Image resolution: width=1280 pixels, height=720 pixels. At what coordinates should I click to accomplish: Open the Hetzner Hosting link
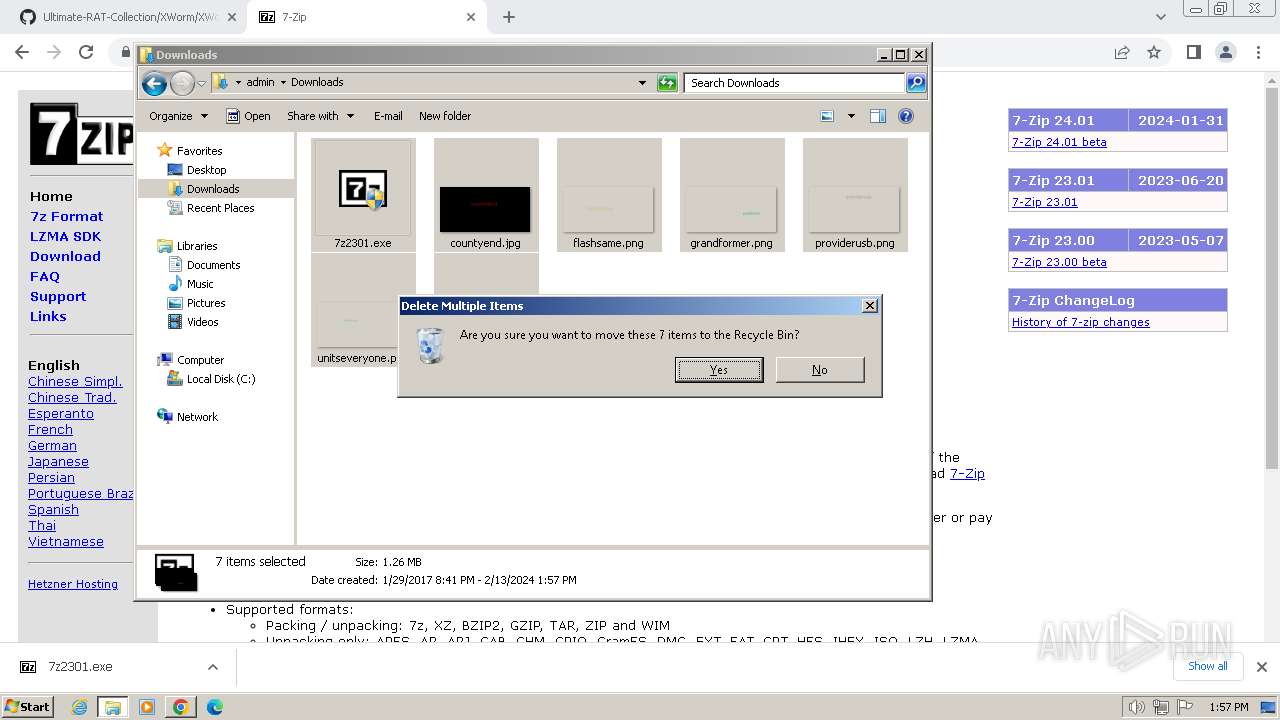pyautogui.click(x=73, y=584)
